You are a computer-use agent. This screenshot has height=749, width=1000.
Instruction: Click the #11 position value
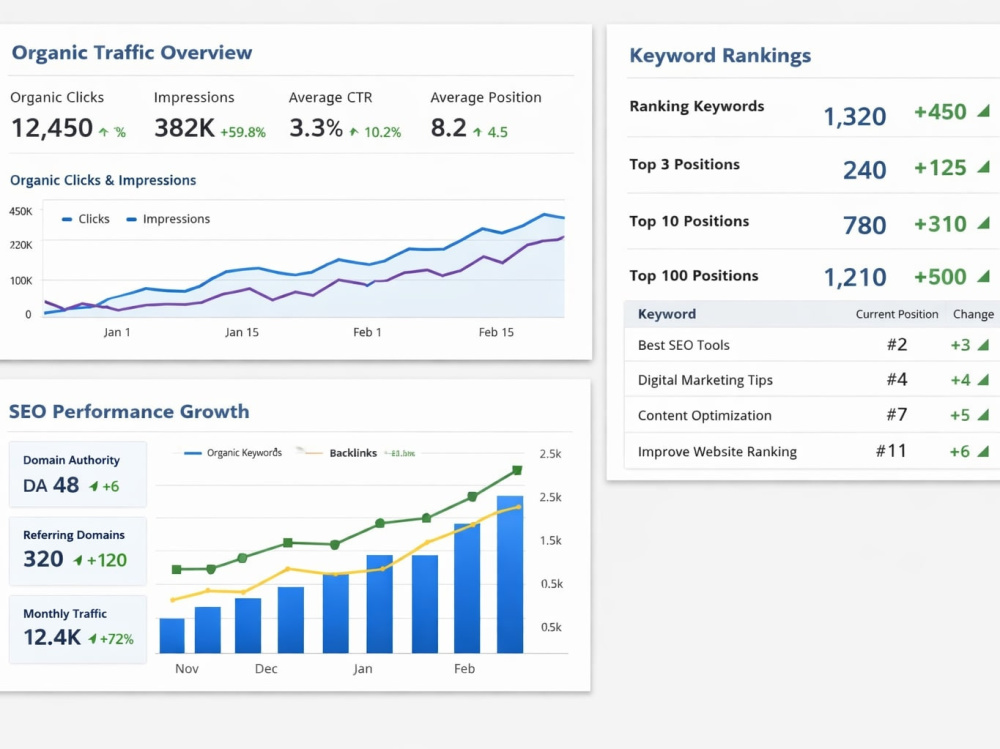[891, 451]
